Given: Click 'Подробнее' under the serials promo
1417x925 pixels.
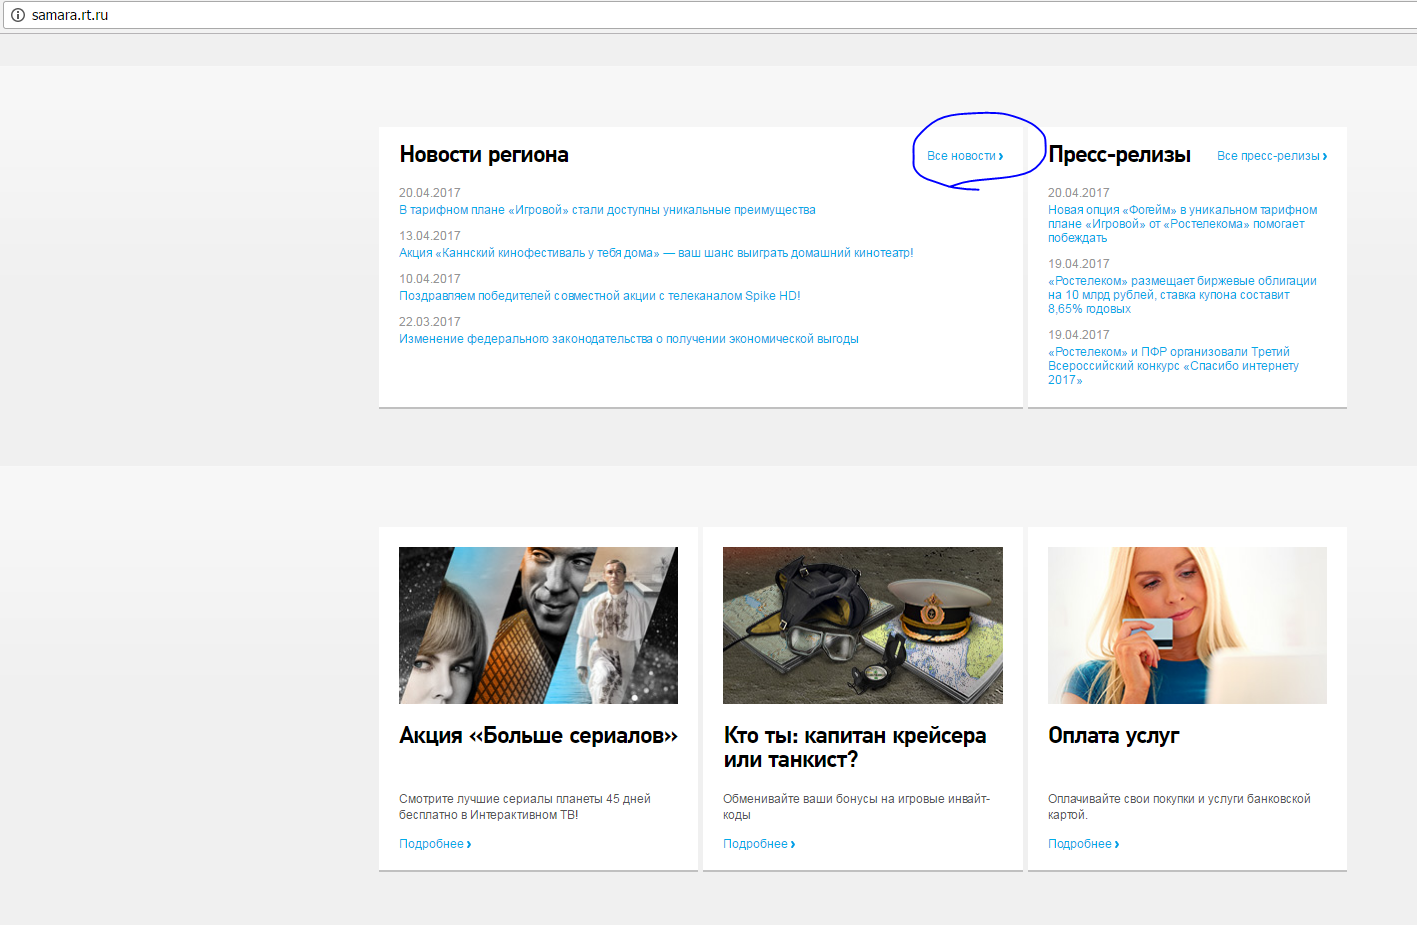Looking at the screenshot, I should (434, 844).
